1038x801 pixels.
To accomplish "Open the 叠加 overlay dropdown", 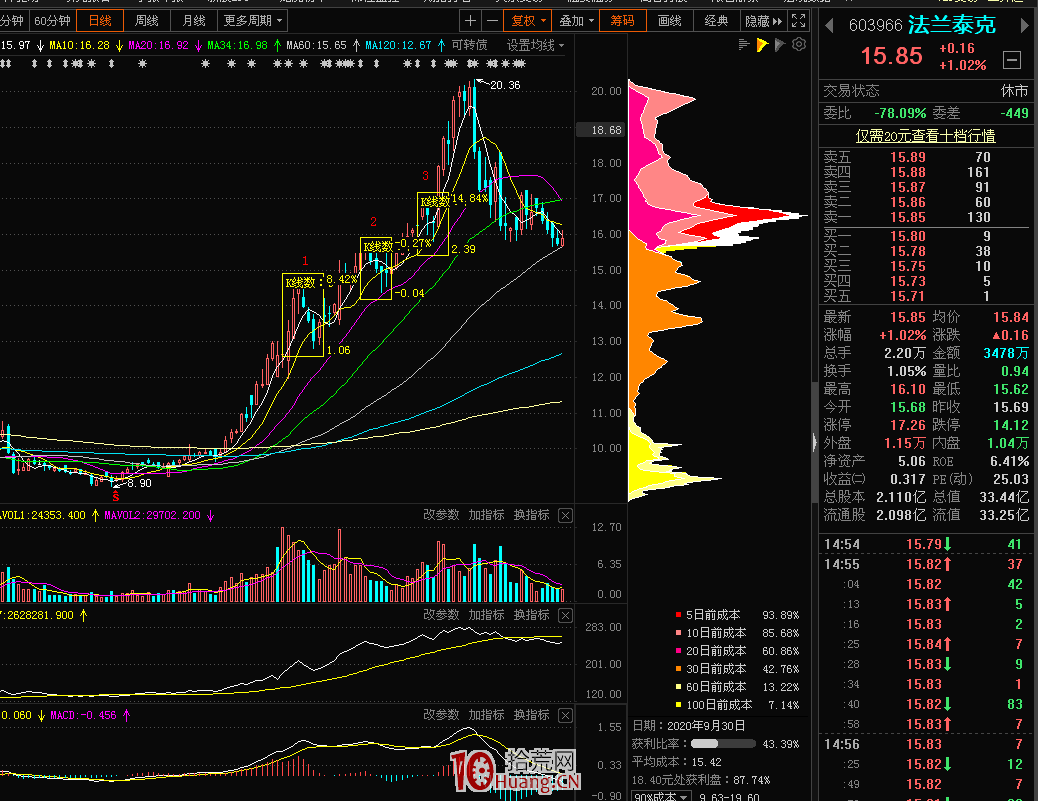I will [576, 21].
